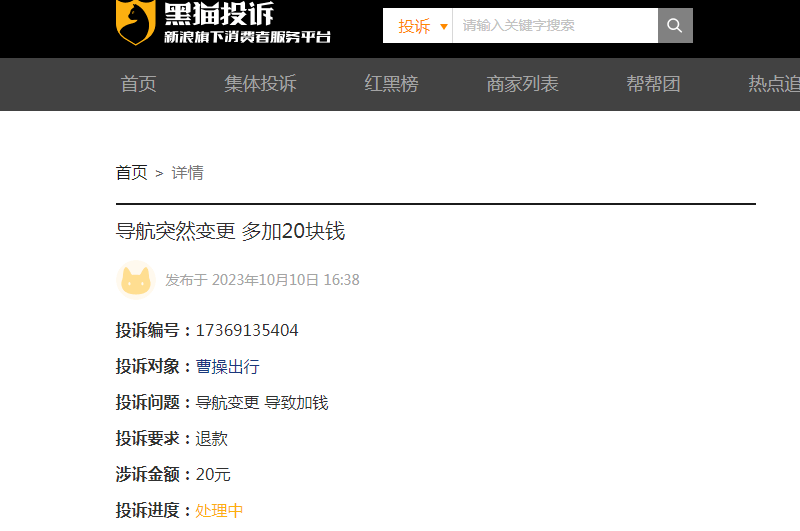The height and width of the screenshot is (531, 800).
Task: Click the 新浪旗下消费者服务平台 tagline
Action: tap(247, 37)
